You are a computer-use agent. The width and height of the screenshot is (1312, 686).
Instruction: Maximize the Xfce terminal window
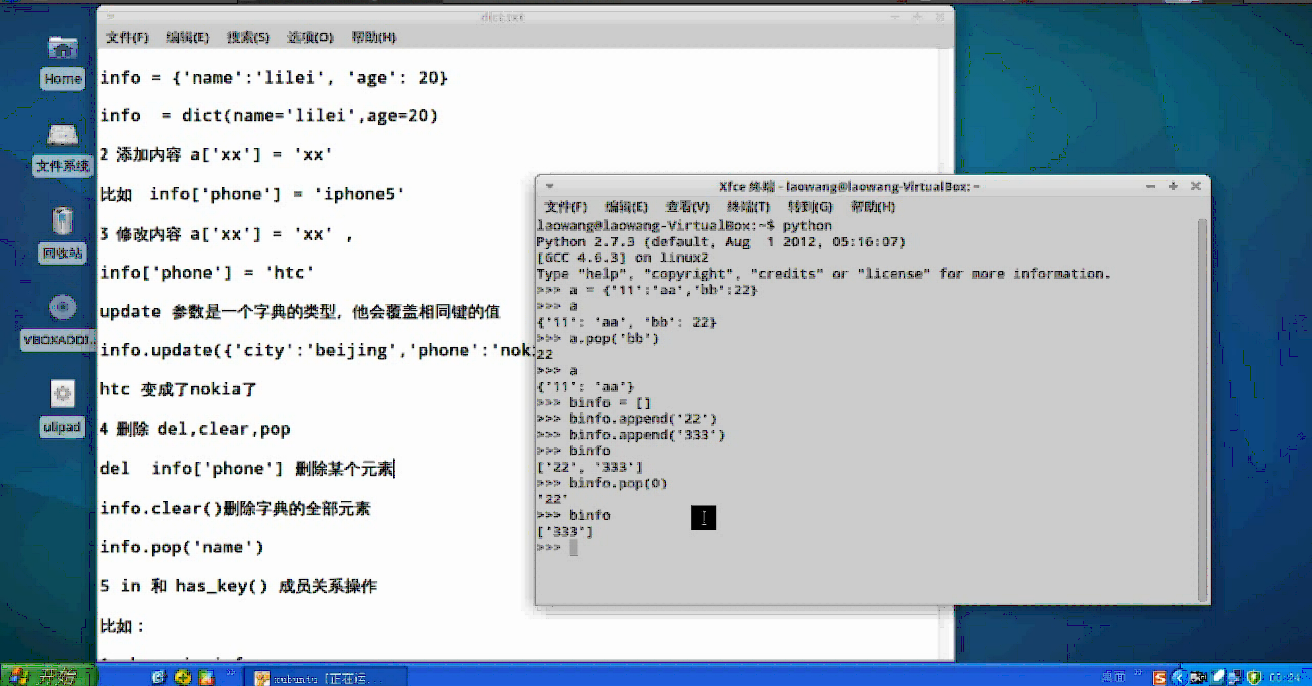1173,186
